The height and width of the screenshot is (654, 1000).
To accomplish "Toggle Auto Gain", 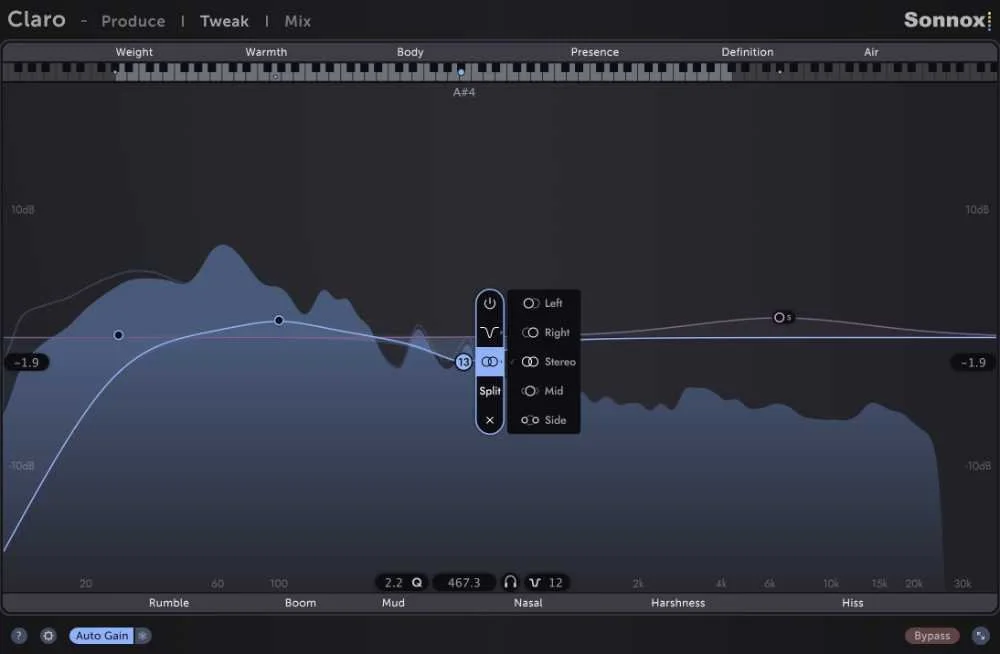I will (102, 635).
